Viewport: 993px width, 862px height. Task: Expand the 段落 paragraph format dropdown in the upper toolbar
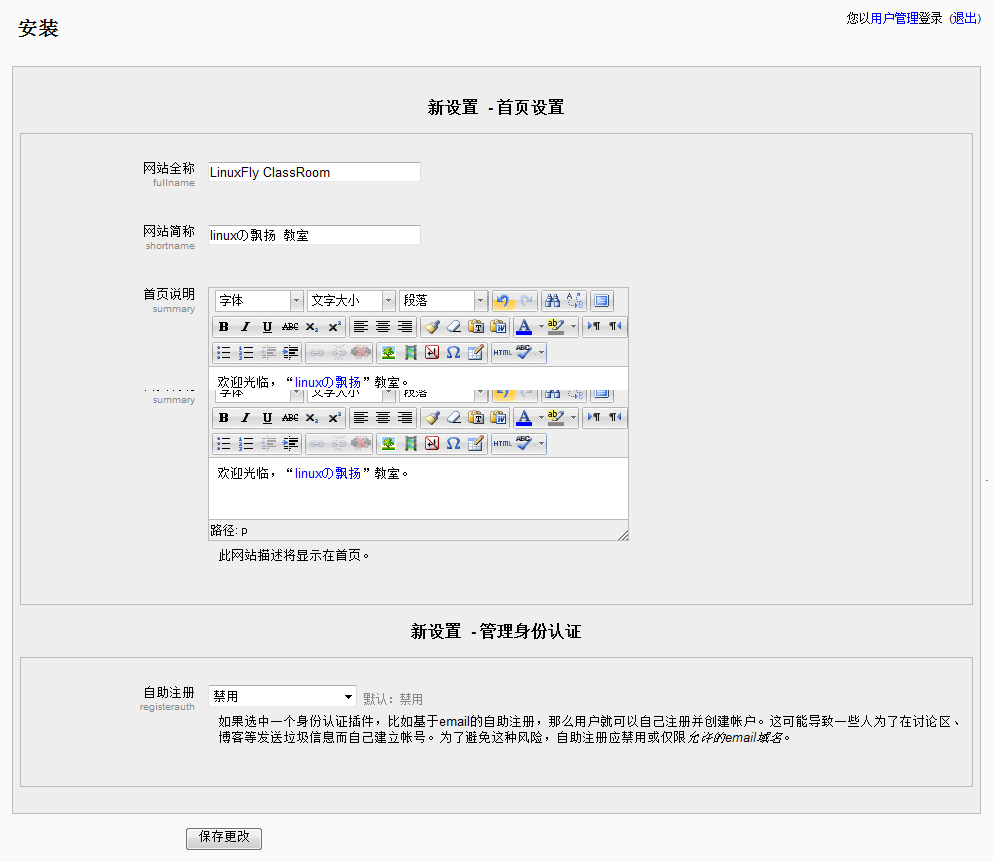(442, 301)
